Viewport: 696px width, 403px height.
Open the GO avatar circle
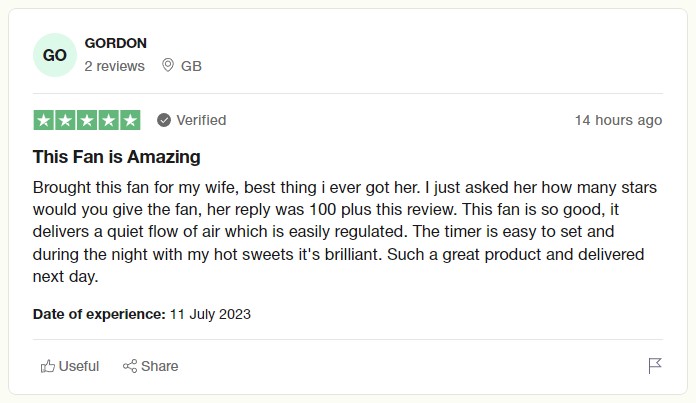pos(55,55)
